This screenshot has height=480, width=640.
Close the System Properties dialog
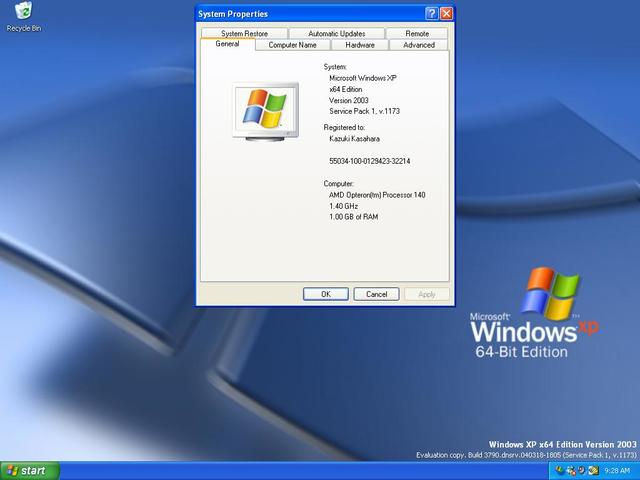click(447, 13)
